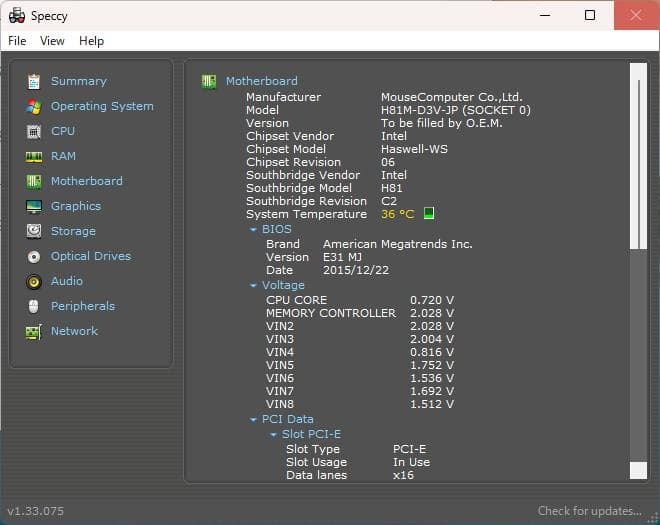The width and height of the screenshot is (660, 525).
Task: Click the PCI Data heading
Action: [287, 419]
